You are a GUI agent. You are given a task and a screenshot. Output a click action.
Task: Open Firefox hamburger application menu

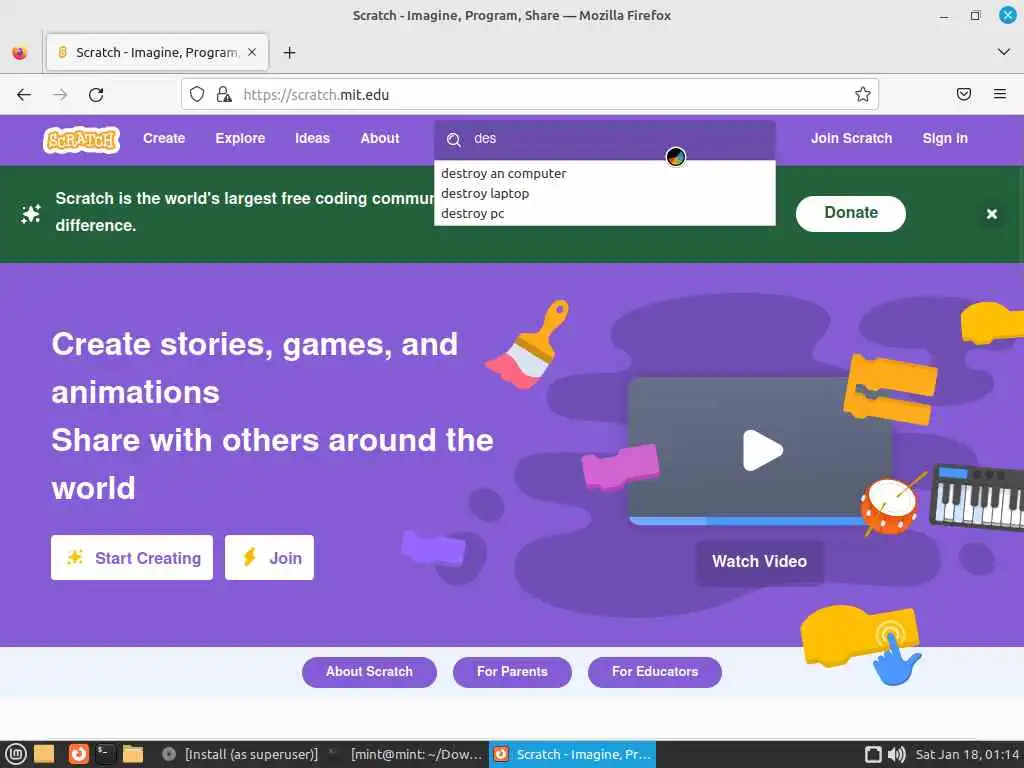(x=999, y=95)
